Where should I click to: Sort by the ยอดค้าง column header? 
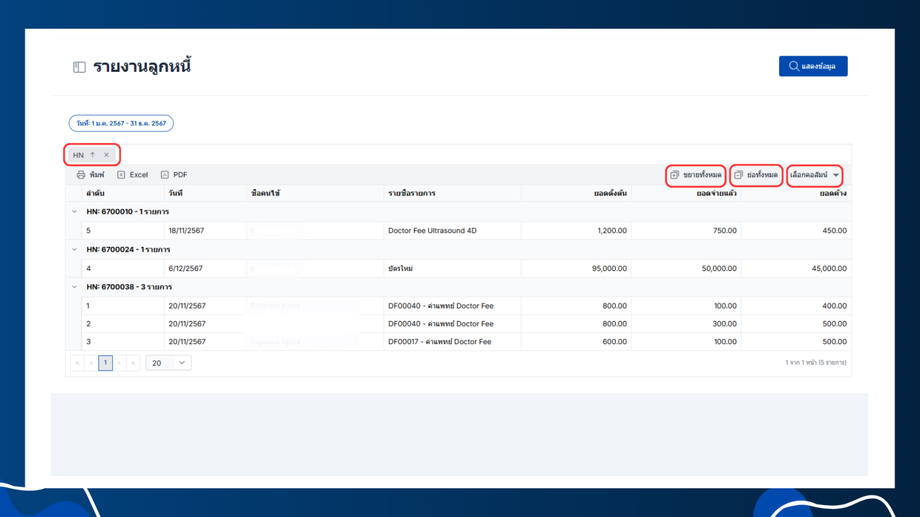[832, 193]
